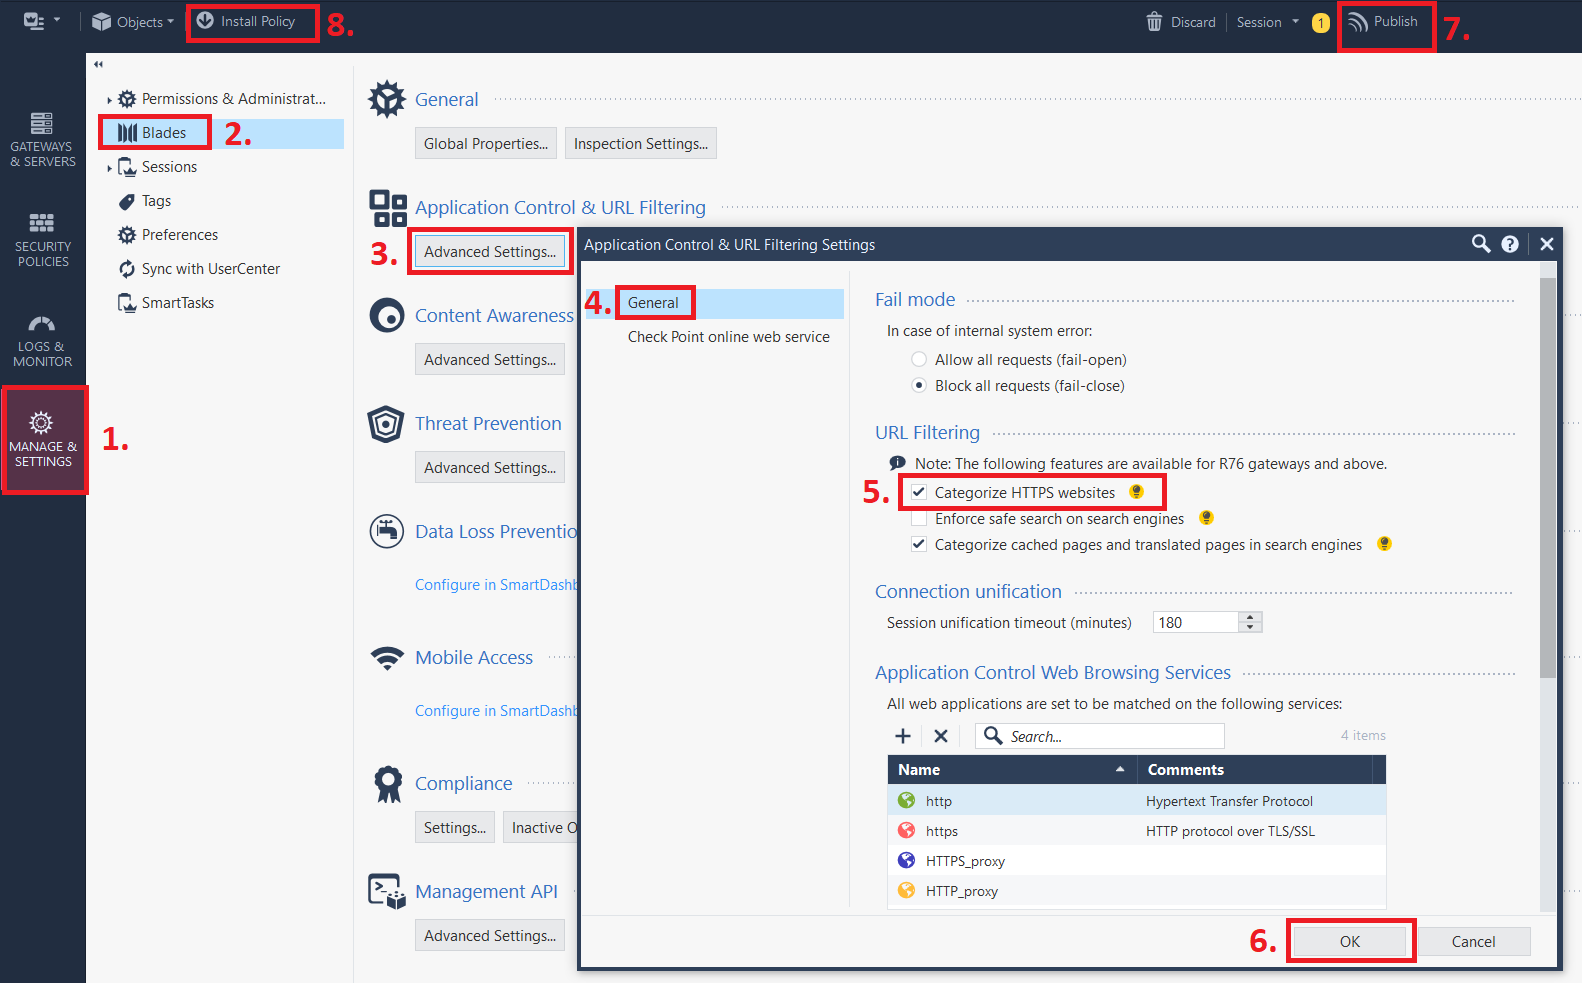This screenshot has width=1582, height=983.
Task: Click the cached pages tip bulb
Action: pos(1384,544)
